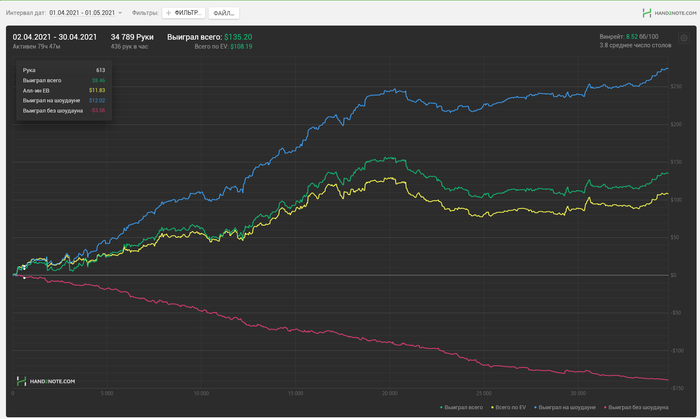
Task: Click the ФАЙЛ button
Action: coord(224,13)
